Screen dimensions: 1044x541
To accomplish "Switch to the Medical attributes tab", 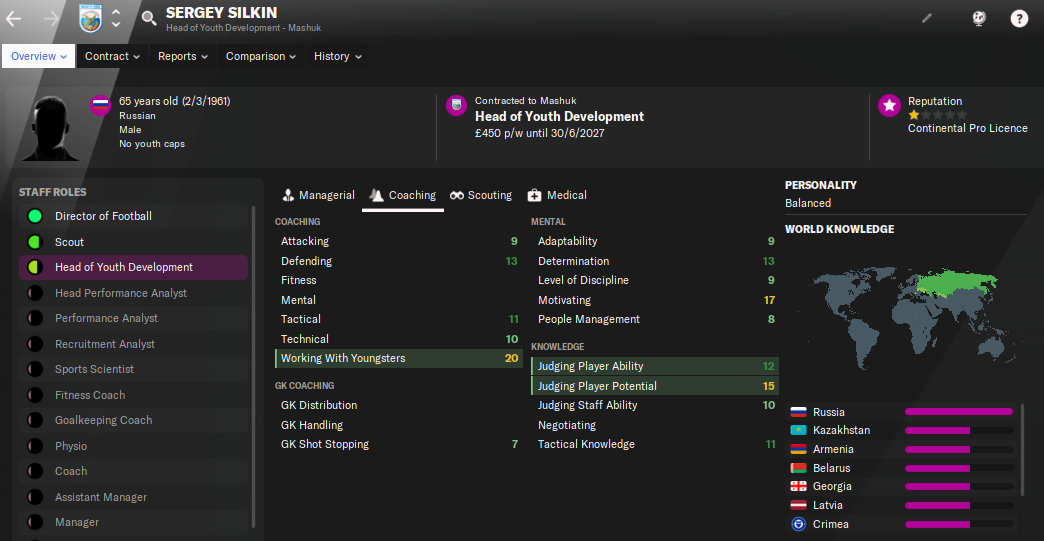I will tap(557, 195).
